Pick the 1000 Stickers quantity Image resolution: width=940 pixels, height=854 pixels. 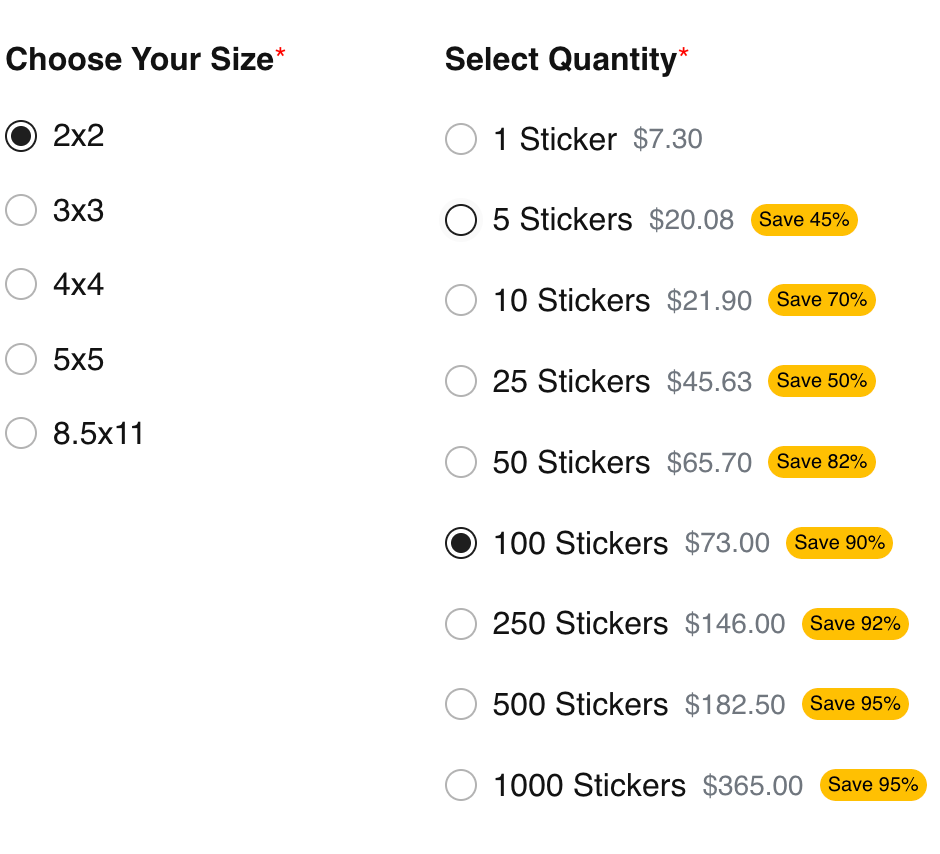[461, 785]
